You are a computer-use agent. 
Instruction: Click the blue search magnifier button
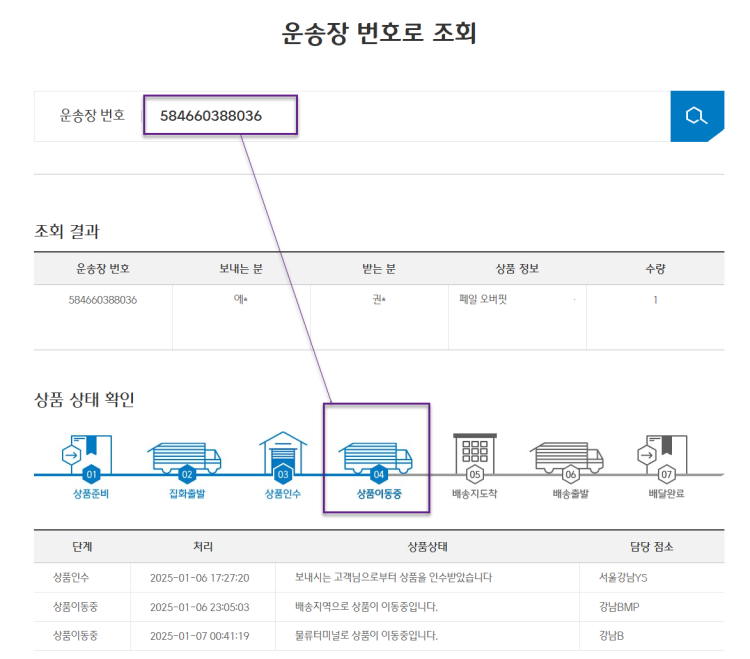tap(697, 116)
